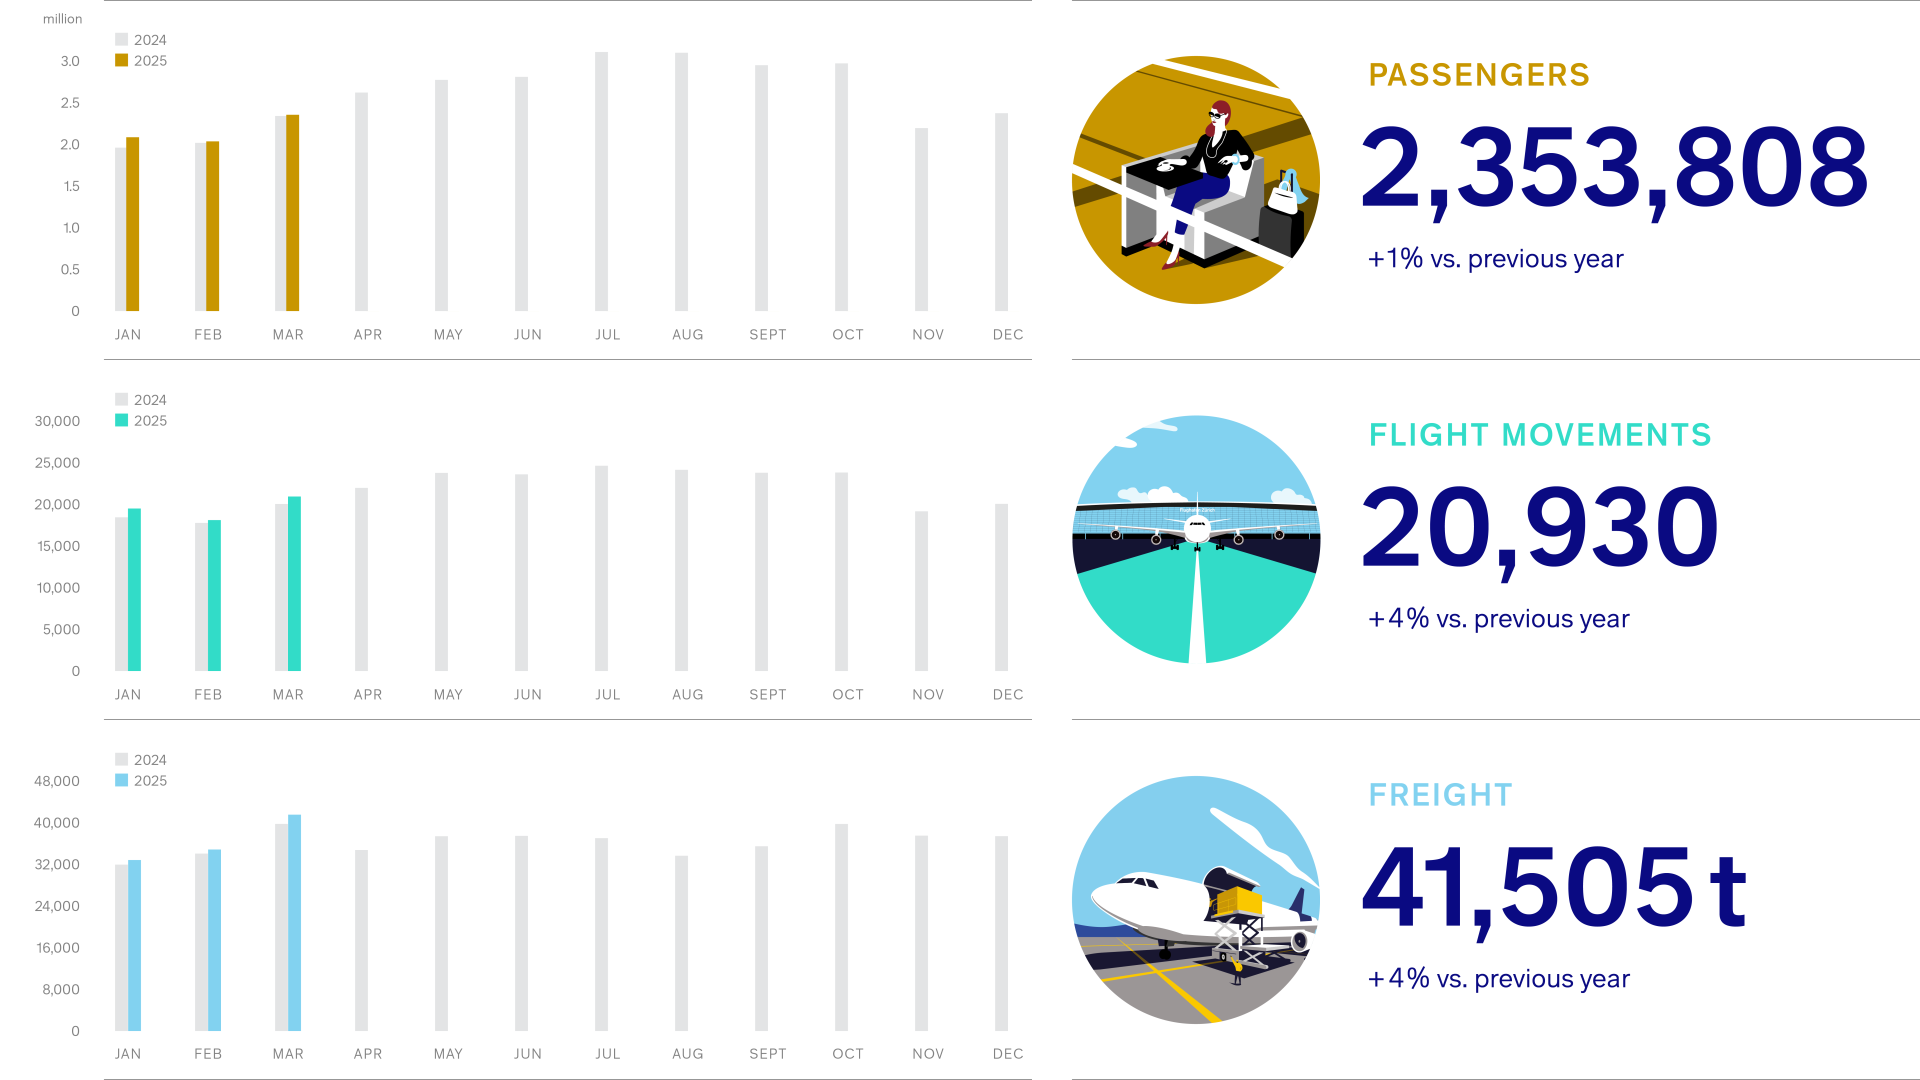Click the teal 2025 legend swatch
The width and height of the screenshot is (1920, 1080).
click(122, 420)
